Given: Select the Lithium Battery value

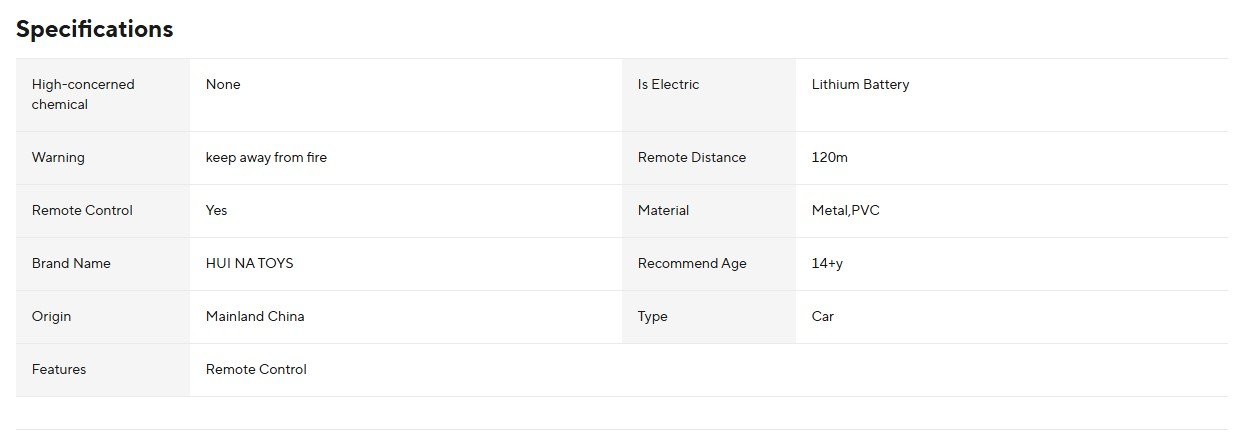Looking at the screenshot, I should tap(860, 85).
